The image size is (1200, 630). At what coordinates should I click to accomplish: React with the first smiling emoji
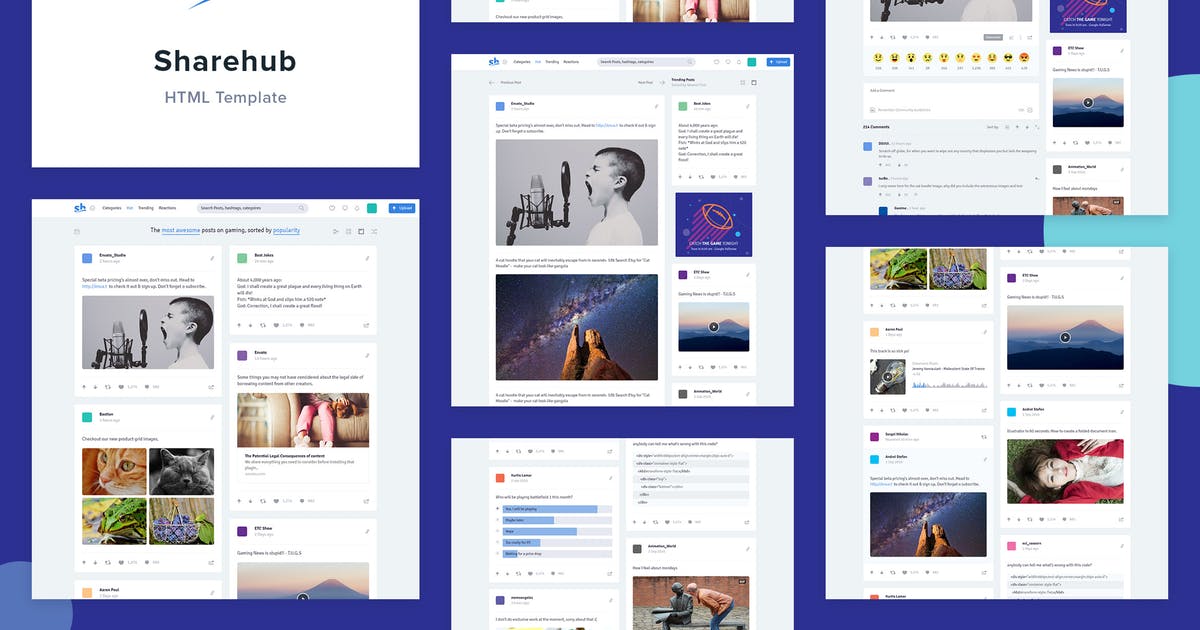879,58
